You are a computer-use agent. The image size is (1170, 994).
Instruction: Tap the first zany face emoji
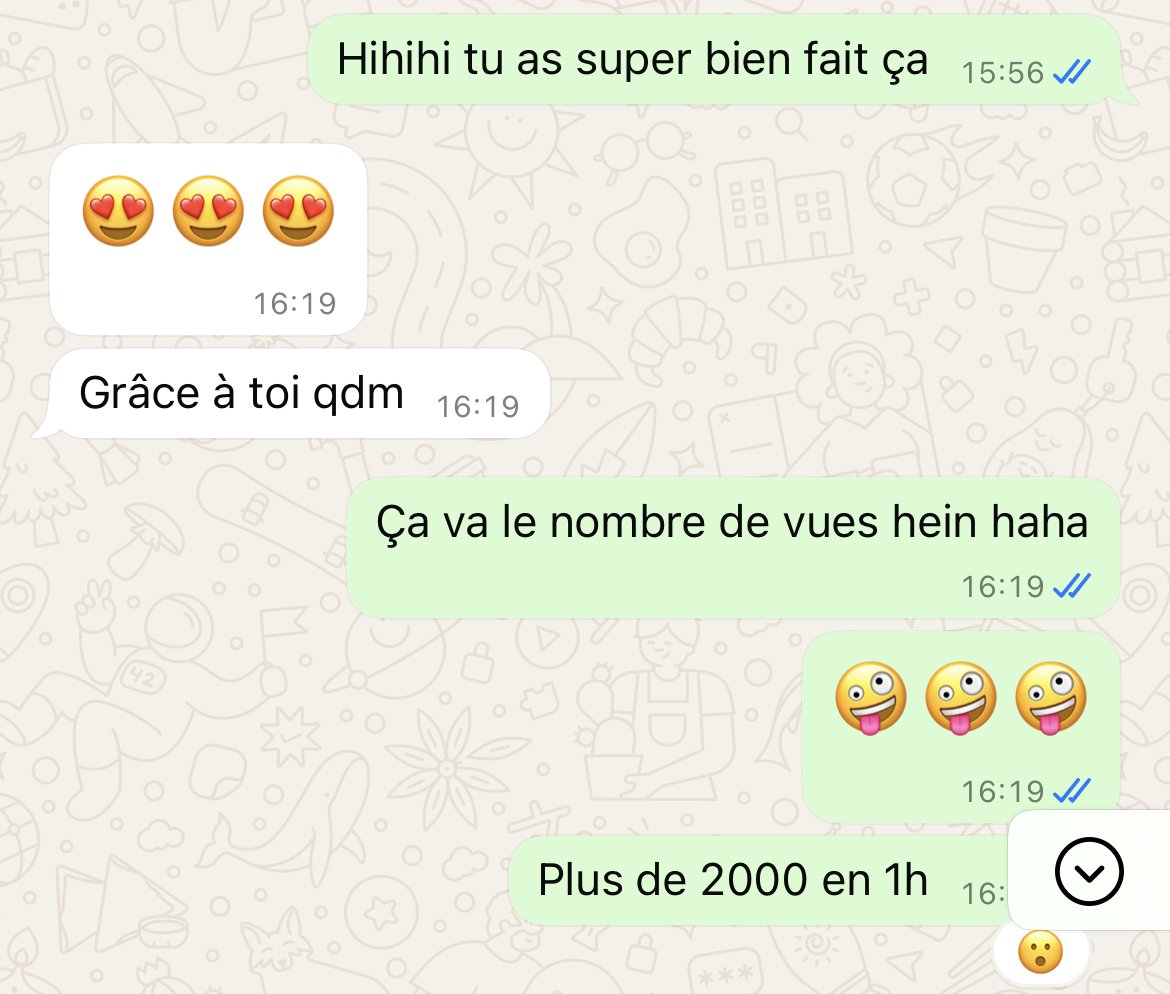click(871, 698)
